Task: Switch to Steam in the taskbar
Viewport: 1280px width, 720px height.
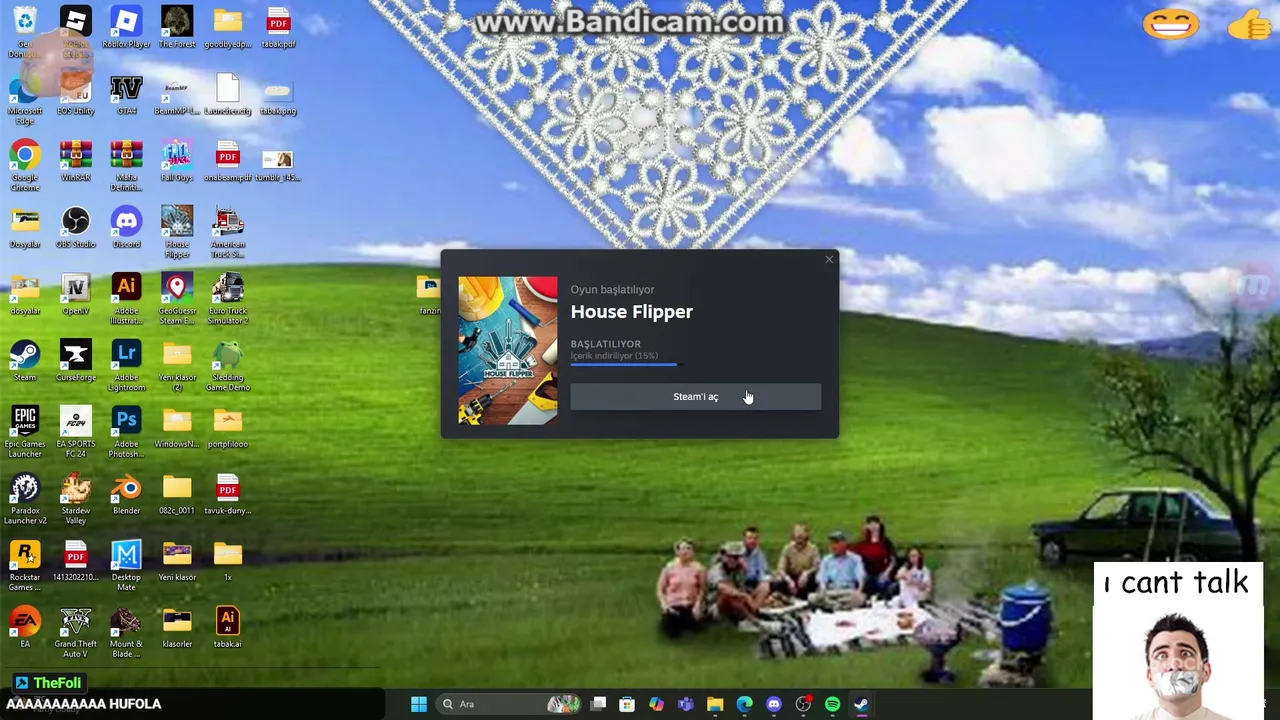Action: (861, 704)
